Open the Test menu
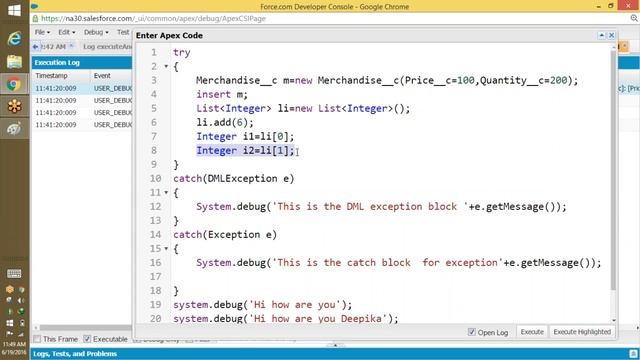The width and height of the screenshot is (640, 360). pos(123,32)
